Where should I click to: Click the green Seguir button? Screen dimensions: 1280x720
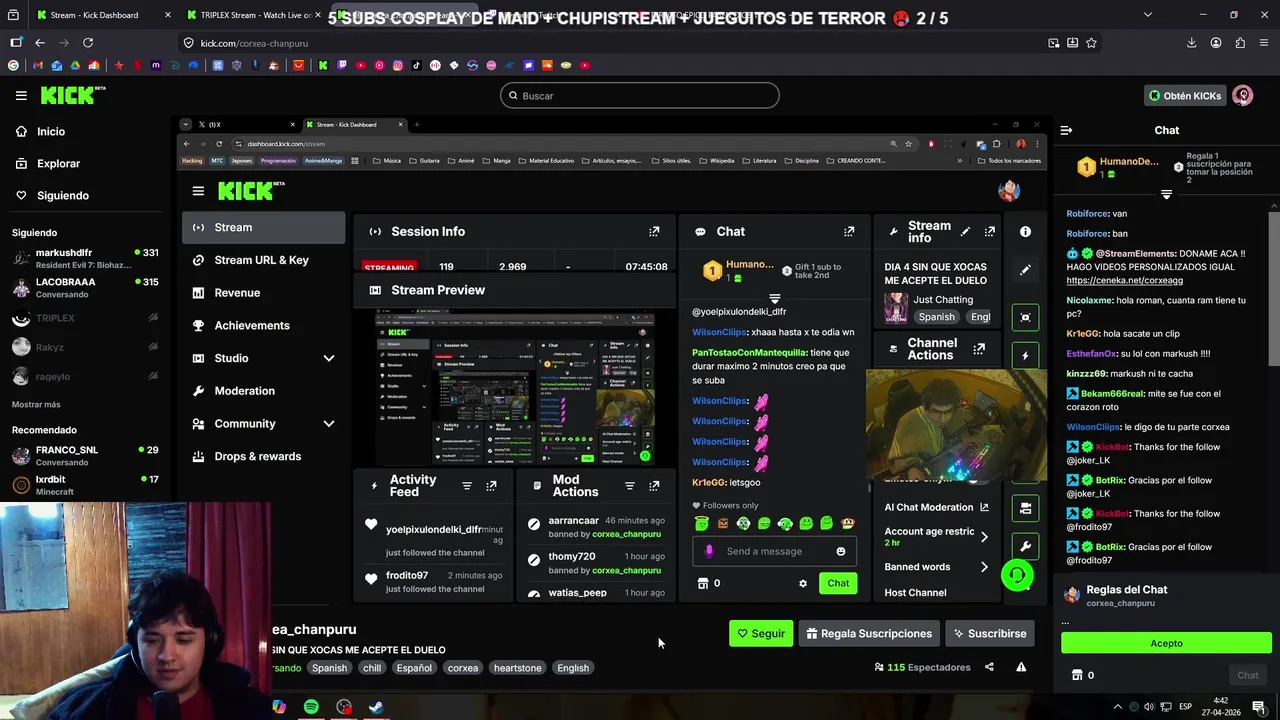tap(761, 633)
